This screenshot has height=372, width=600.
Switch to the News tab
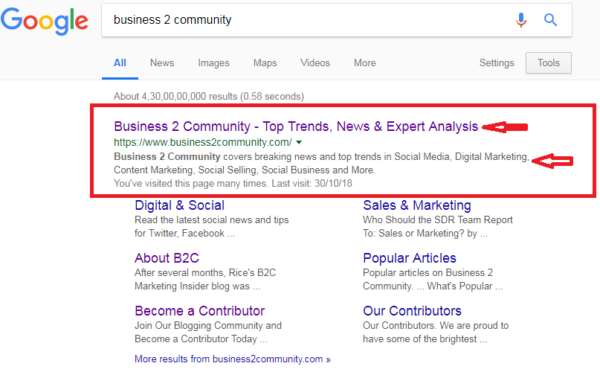162,63
